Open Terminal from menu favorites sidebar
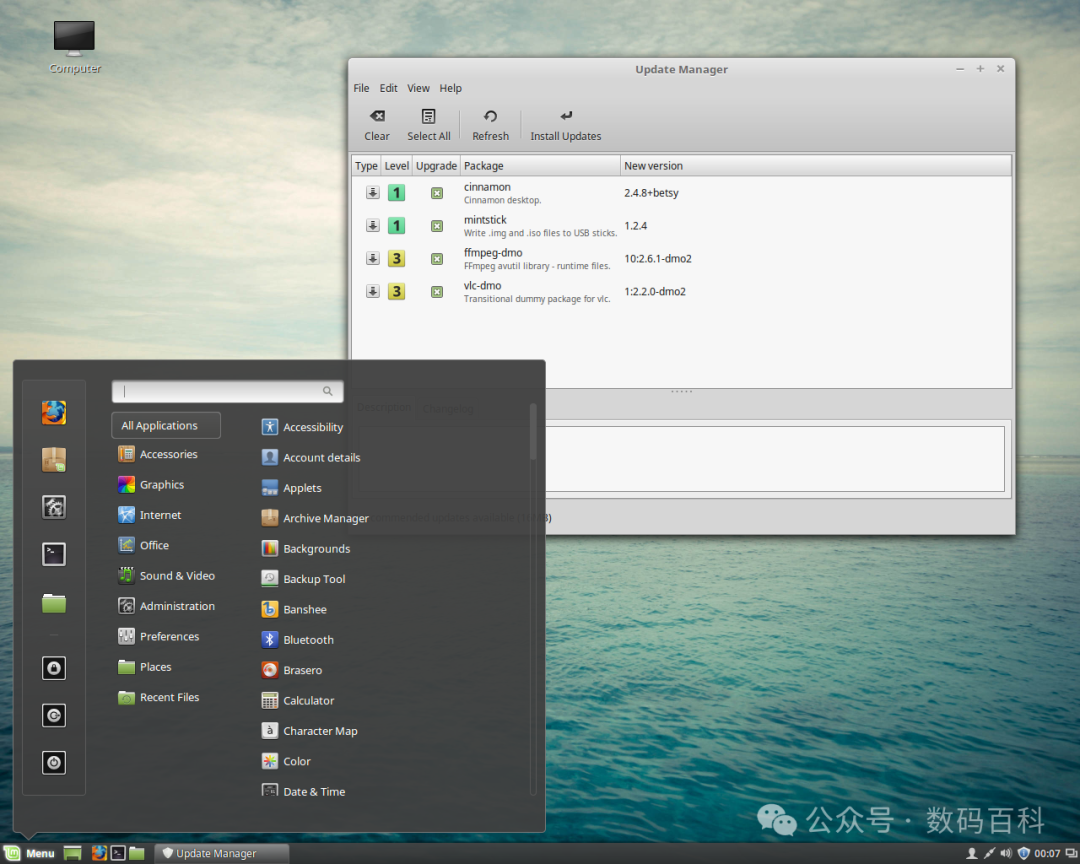The width and height of the screenshot is (1080, 864). click(54, 554)
